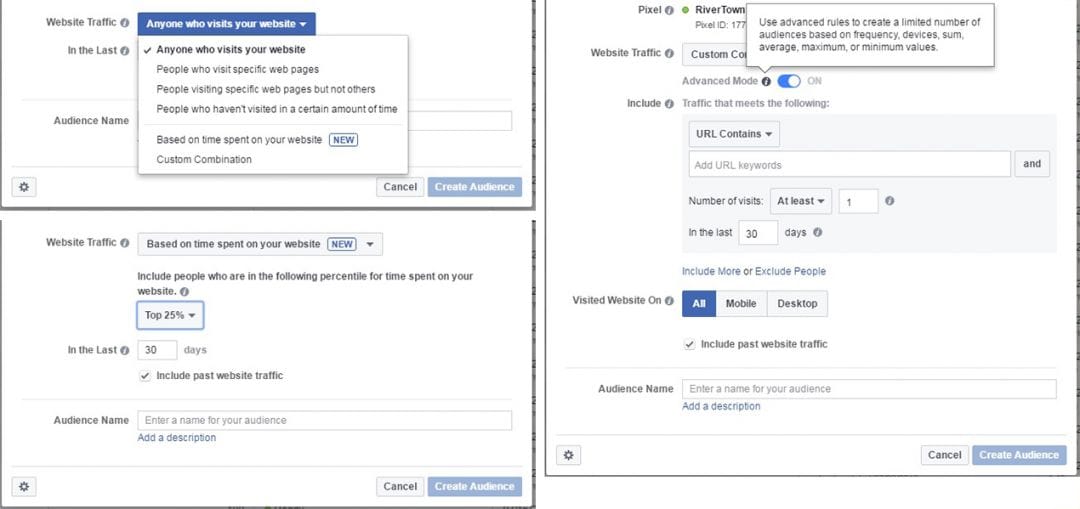Open Top 25% percentile dropdown
This screenshot has width=1080, height=509.
[170, 315]
